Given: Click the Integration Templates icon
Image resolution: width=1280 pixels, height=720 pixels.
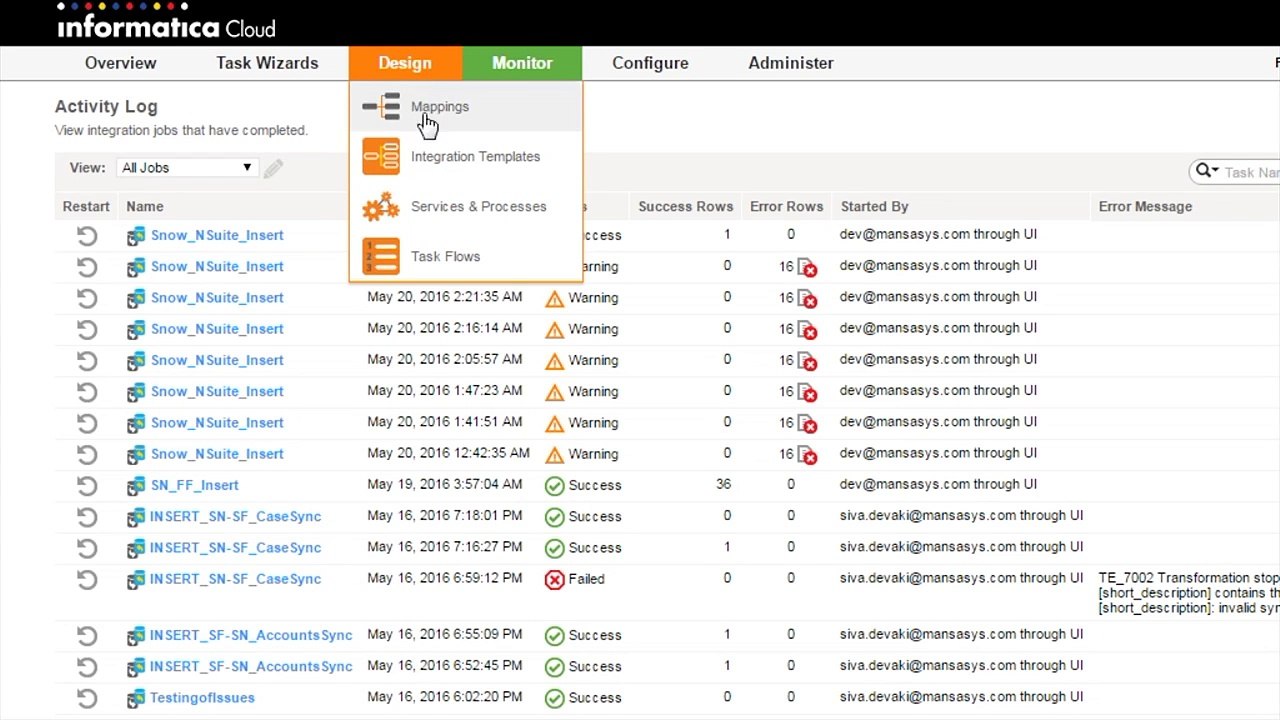Looking at the screenshot, I should pyautogui.click(x=381, y=157).
